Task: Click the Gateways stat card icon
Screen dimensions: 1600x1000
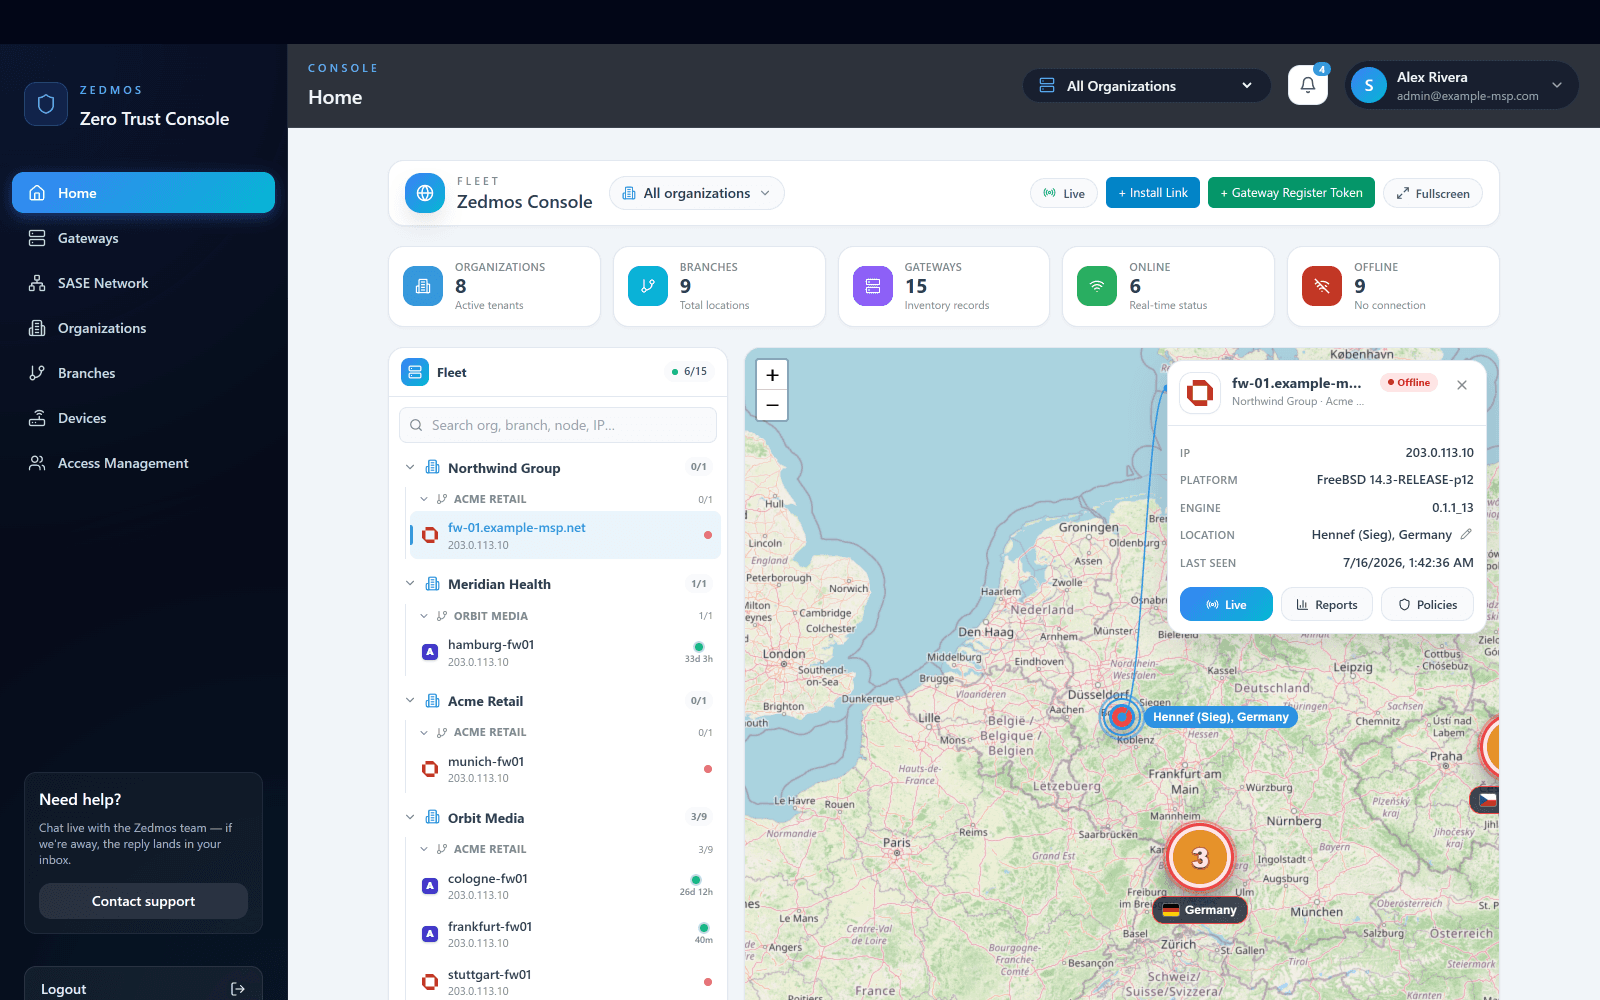Action: tap(873, 286)
